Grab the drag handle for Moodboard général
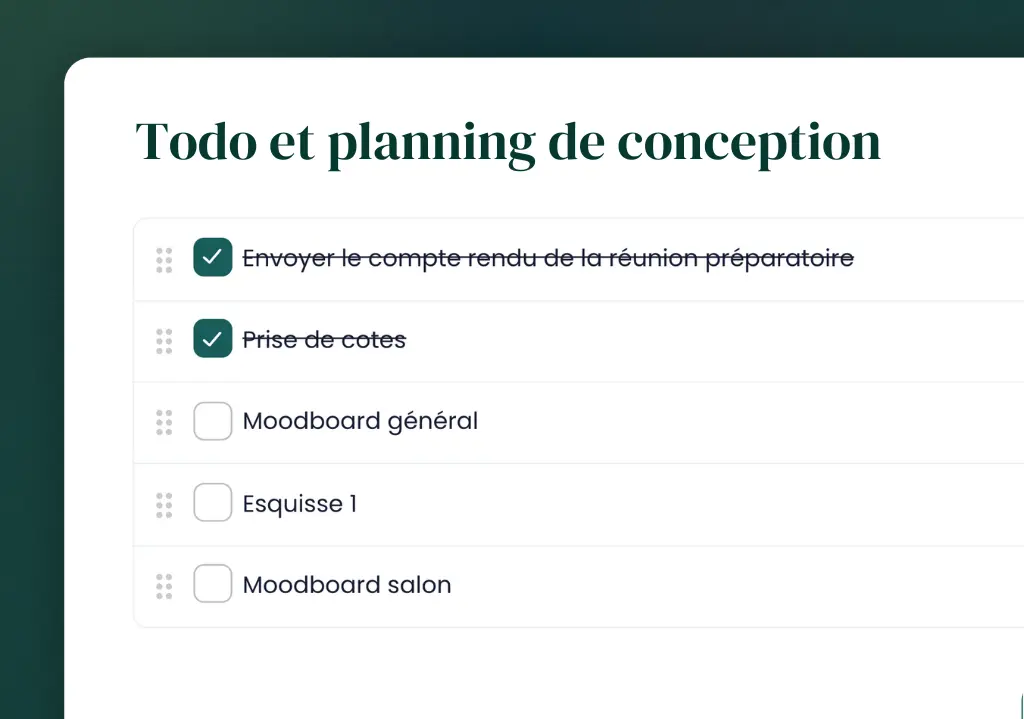 [164, 422]
